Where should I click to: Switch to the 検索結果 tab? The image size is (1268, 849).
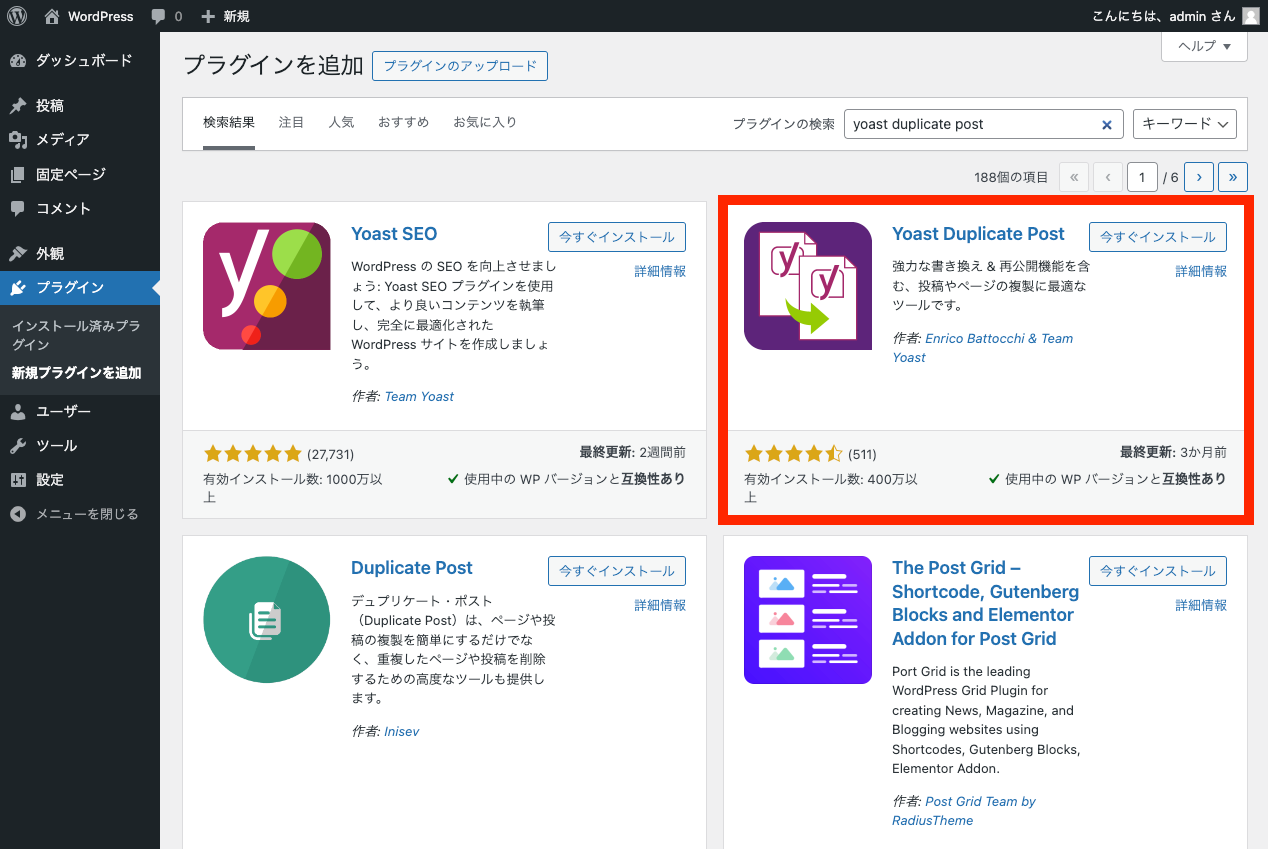pyautogui.click(x=229, y=122)
